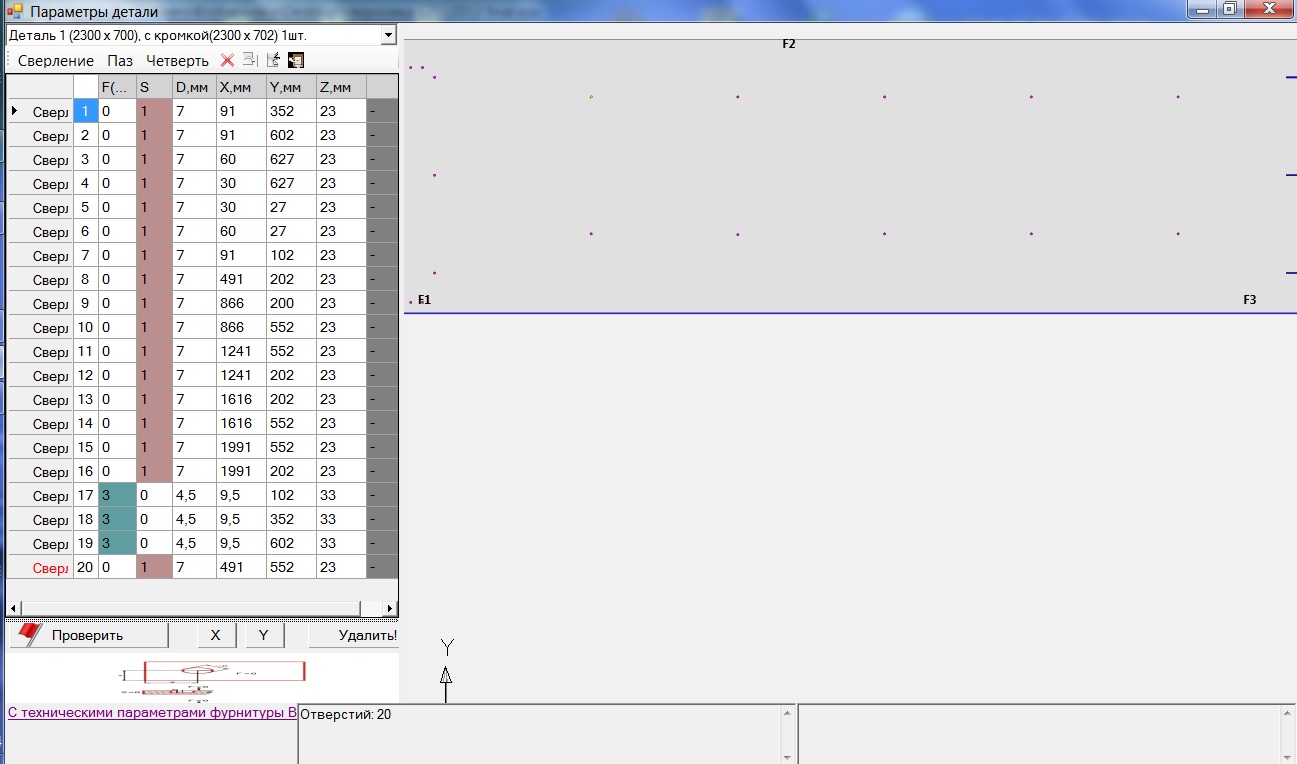This screenshot has width=1297, height=764.
Task: Click the document import icon in toolbar
Action: (x=273, y=60)
